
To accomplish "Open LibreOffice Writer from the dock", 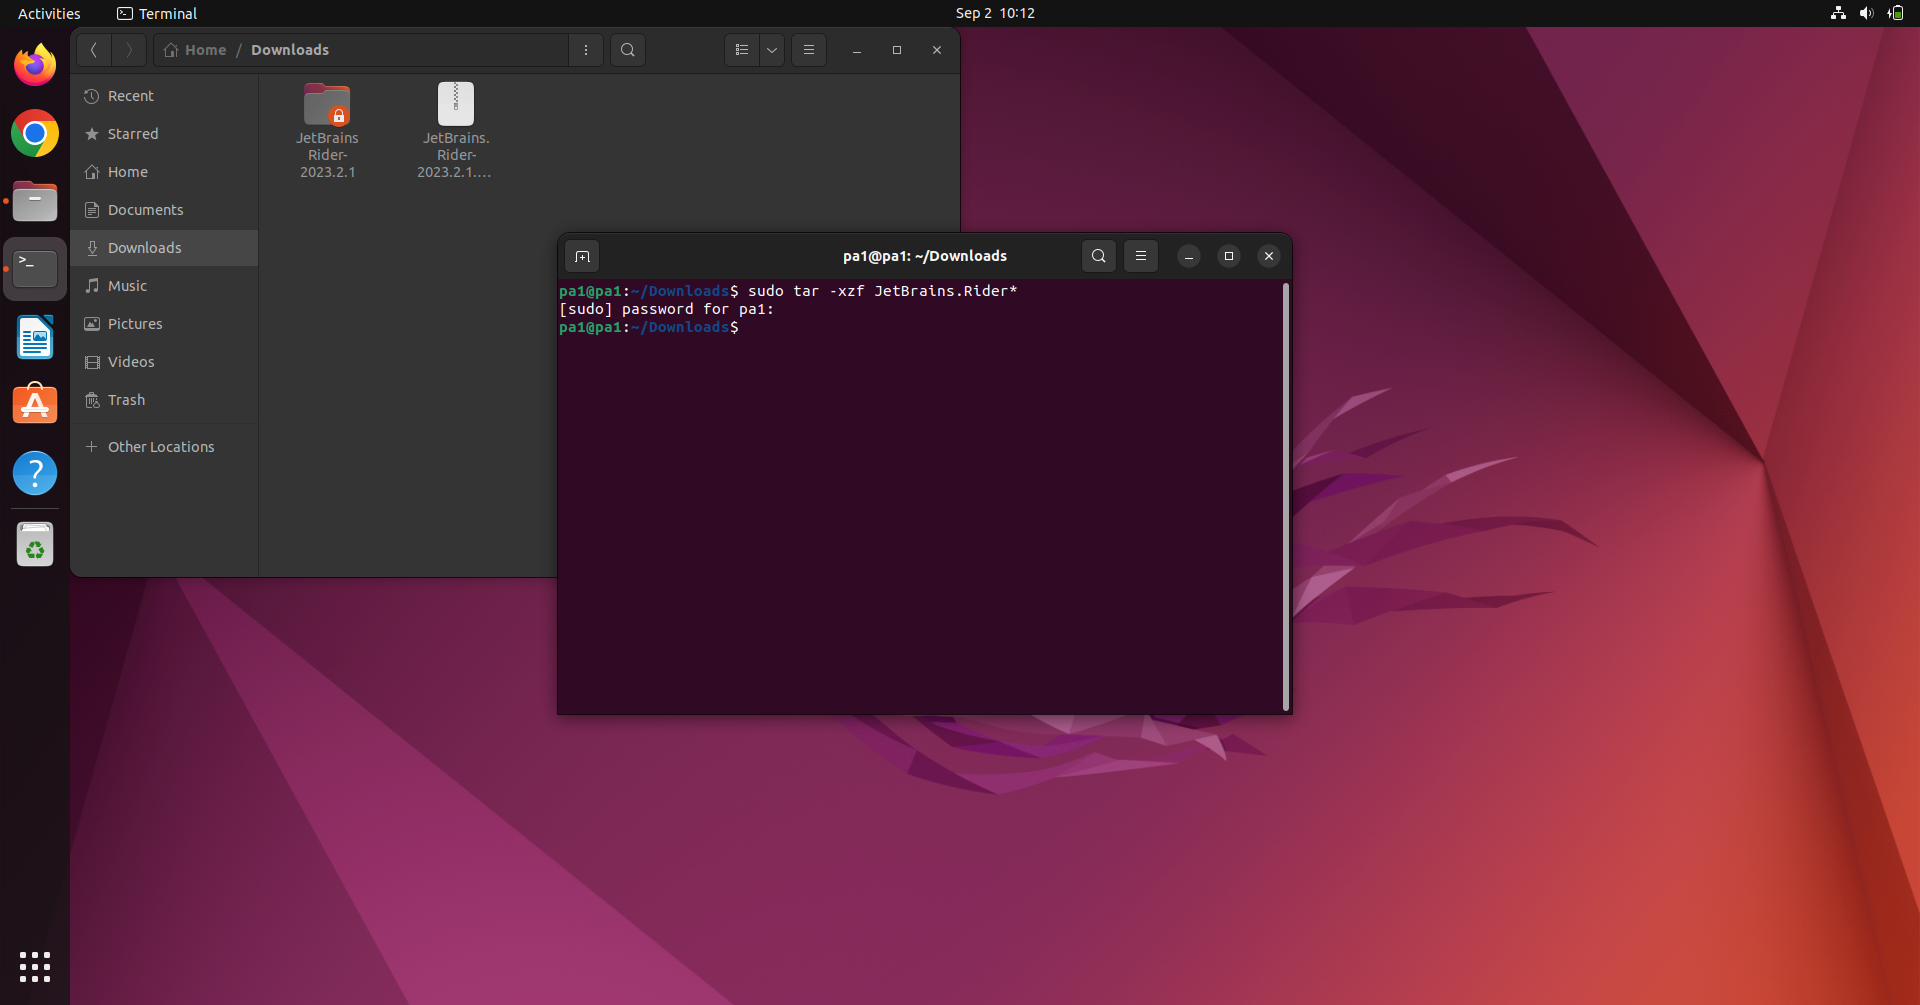I will pos(34,337).
